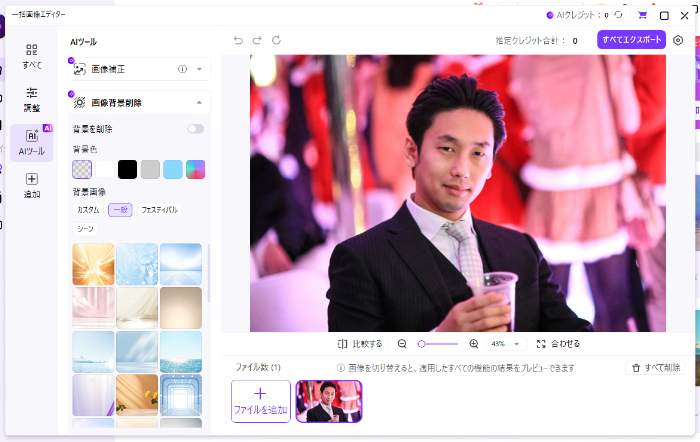Refresh the AIクレジット count
The image size is (700, 442).
(x=619, y=15)
